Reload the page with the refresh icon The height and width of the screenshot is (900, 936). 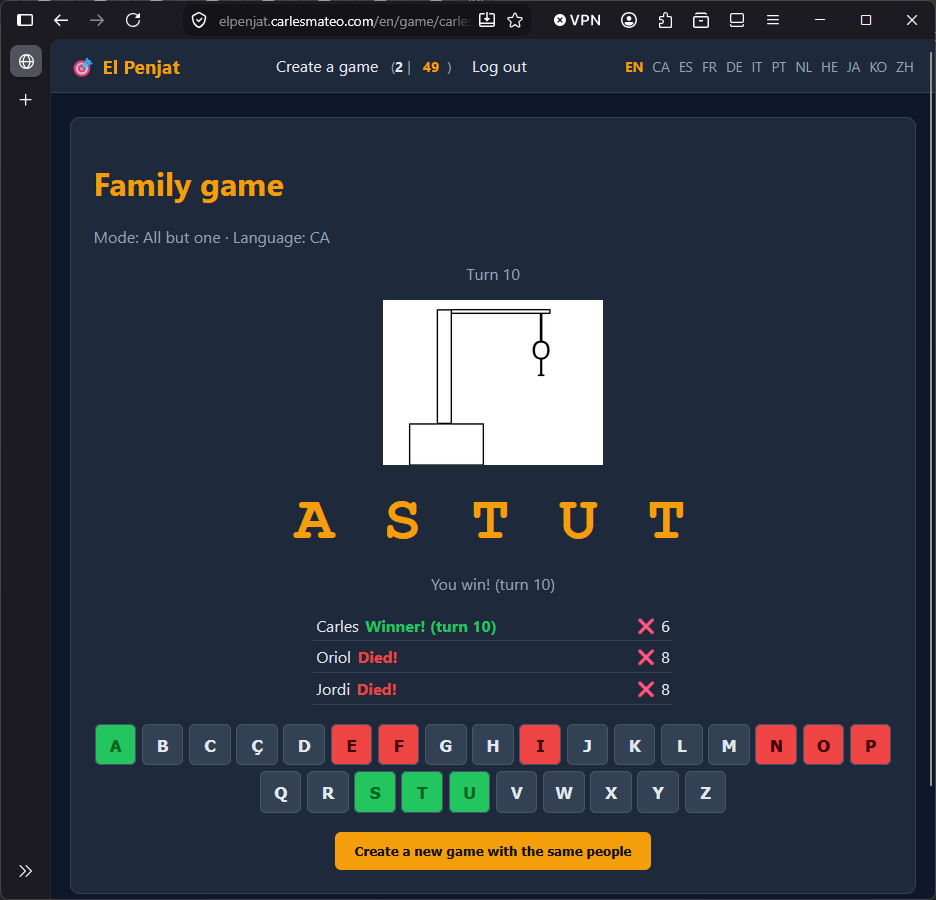133,20
